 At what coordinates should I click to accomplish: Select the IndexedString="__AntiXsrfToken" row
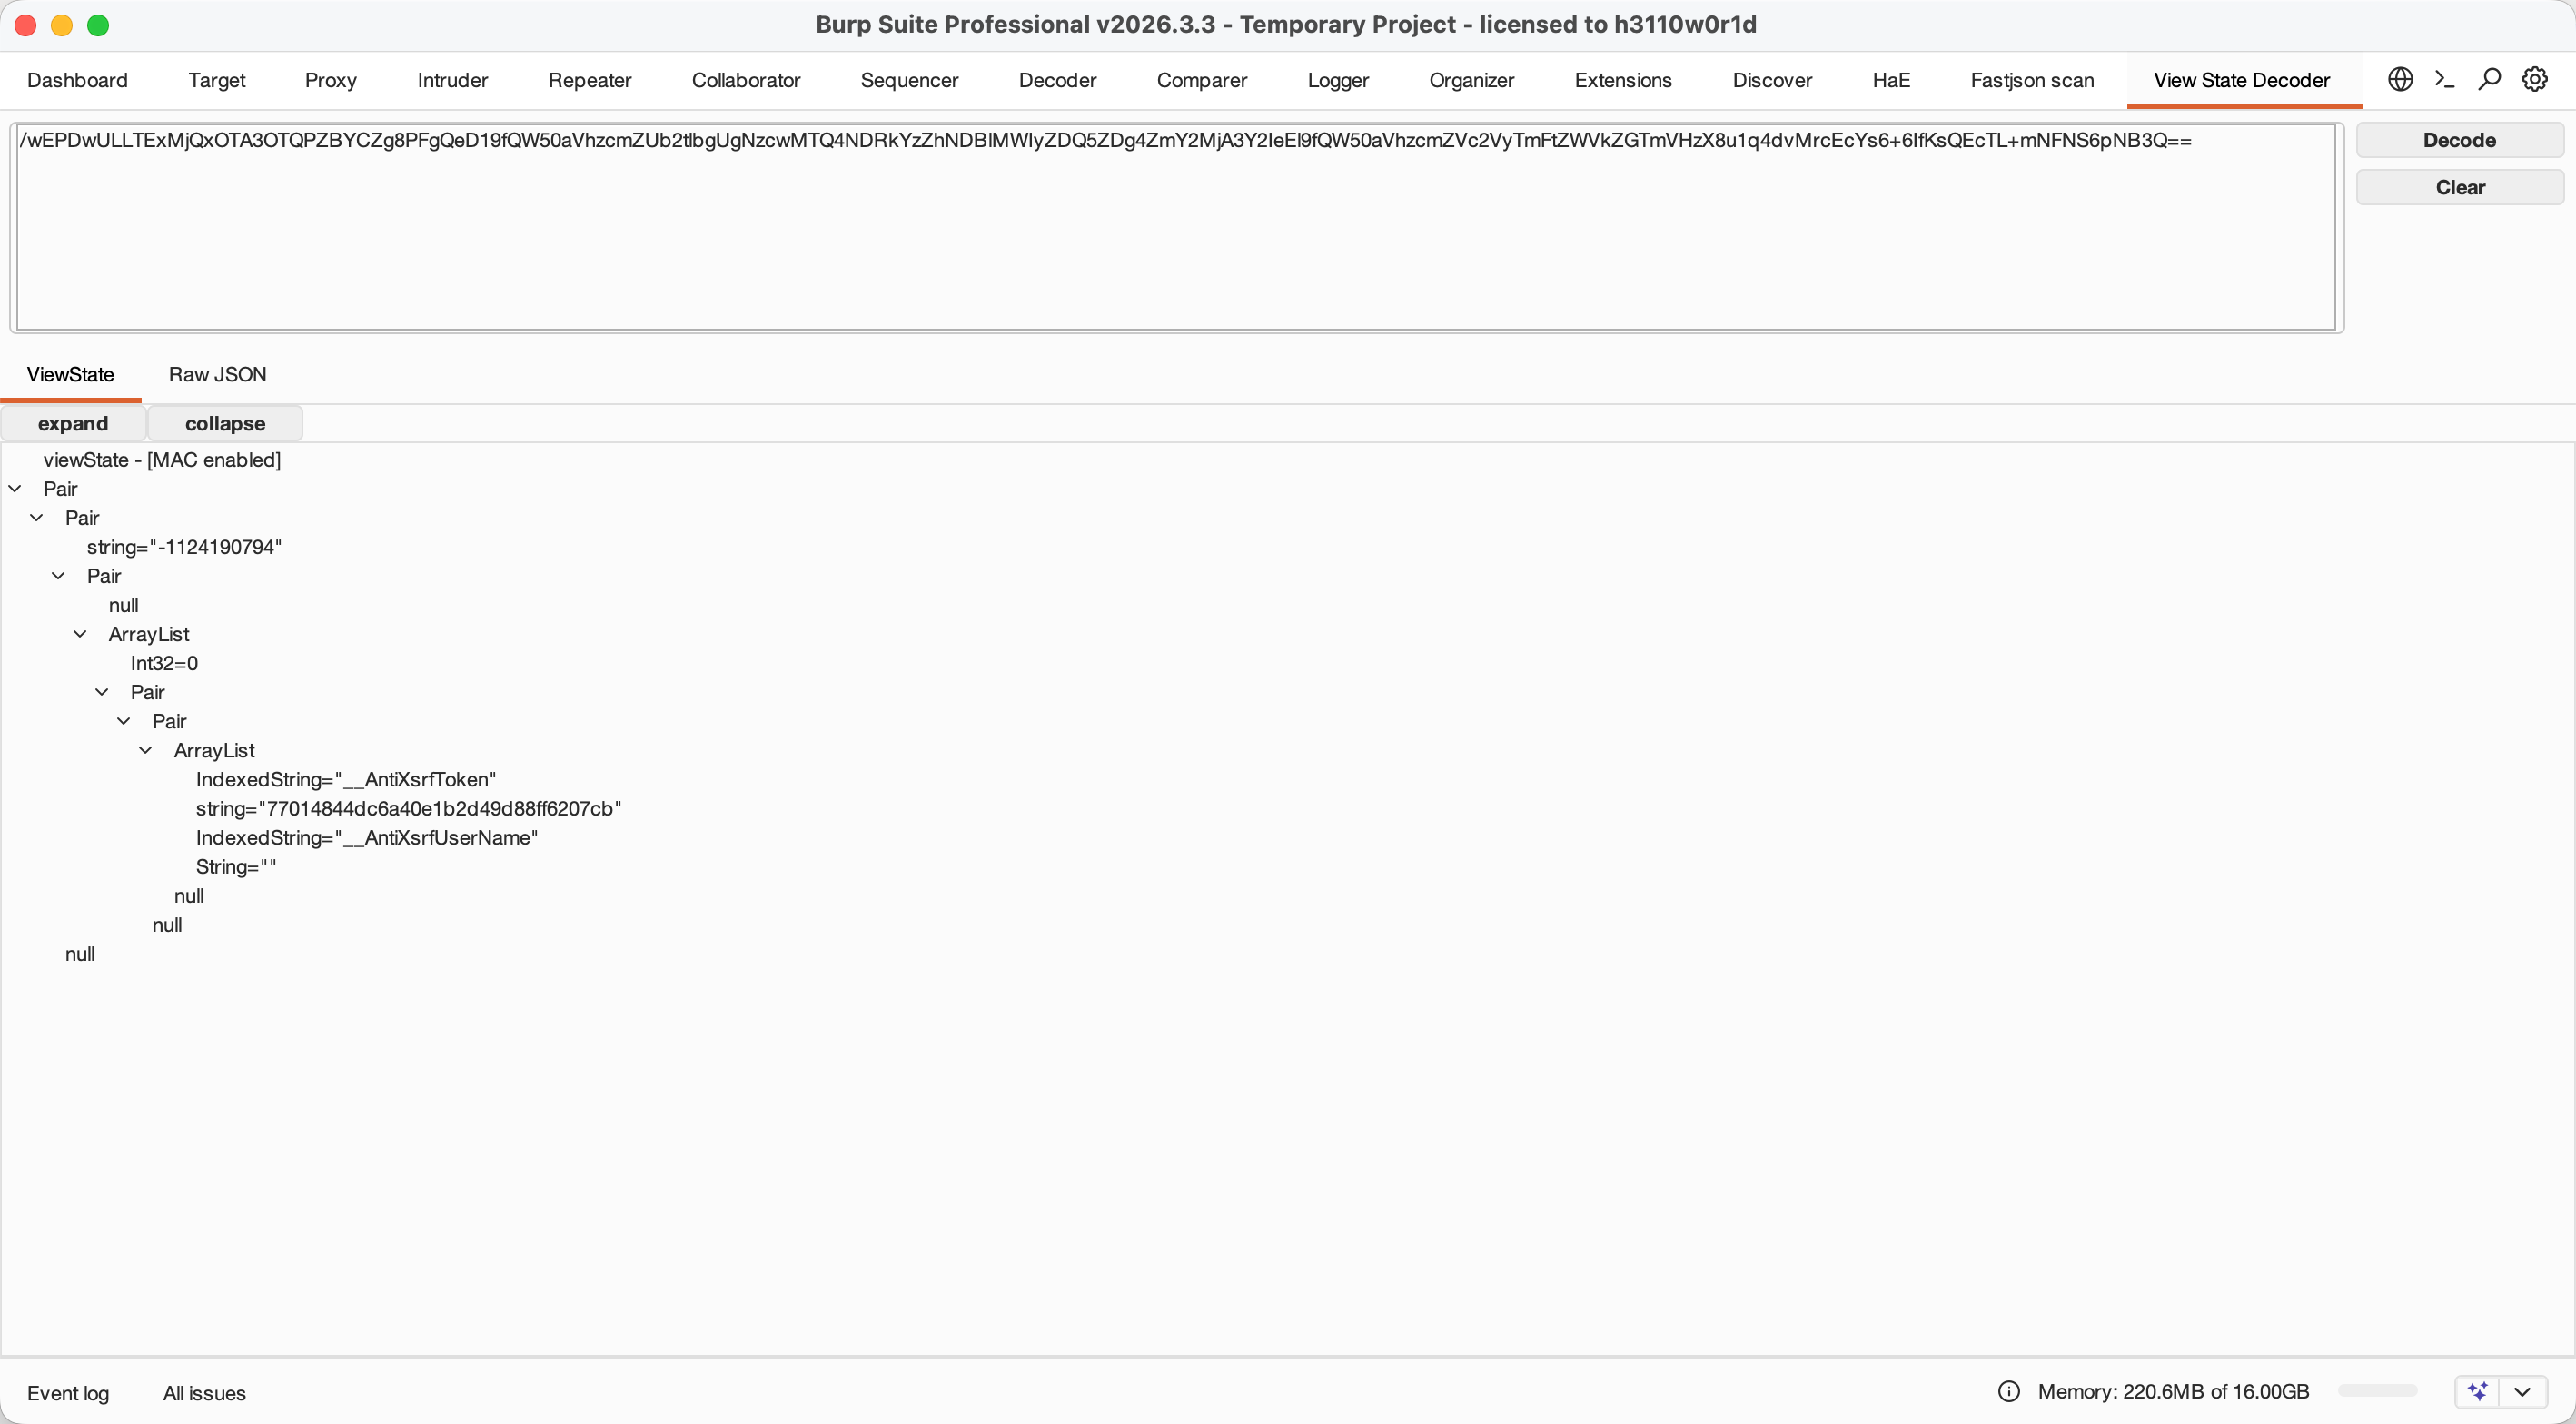pyautogui.click(x=346, y=779)
